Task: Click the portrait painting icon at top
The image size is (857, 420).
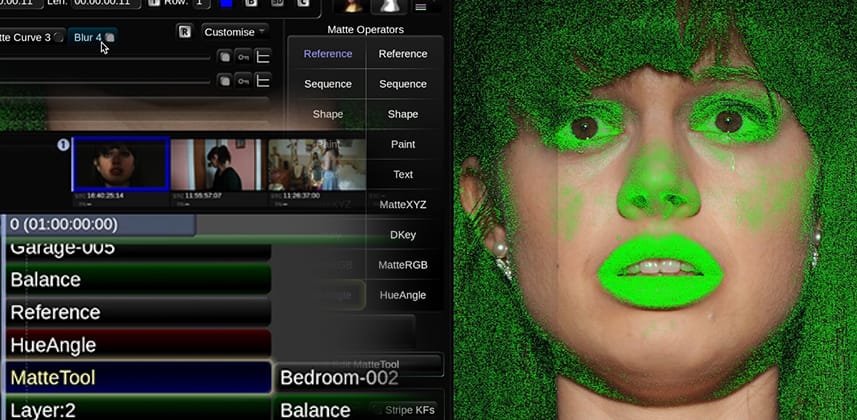Action: click(350, 7)
